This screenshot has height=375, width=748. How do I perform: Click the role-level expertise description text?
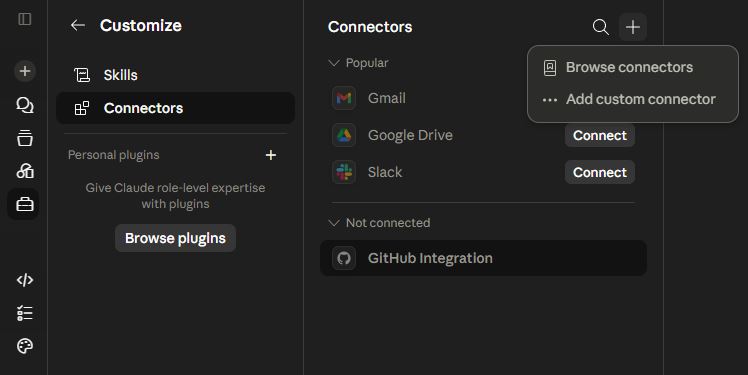[175, 196]
